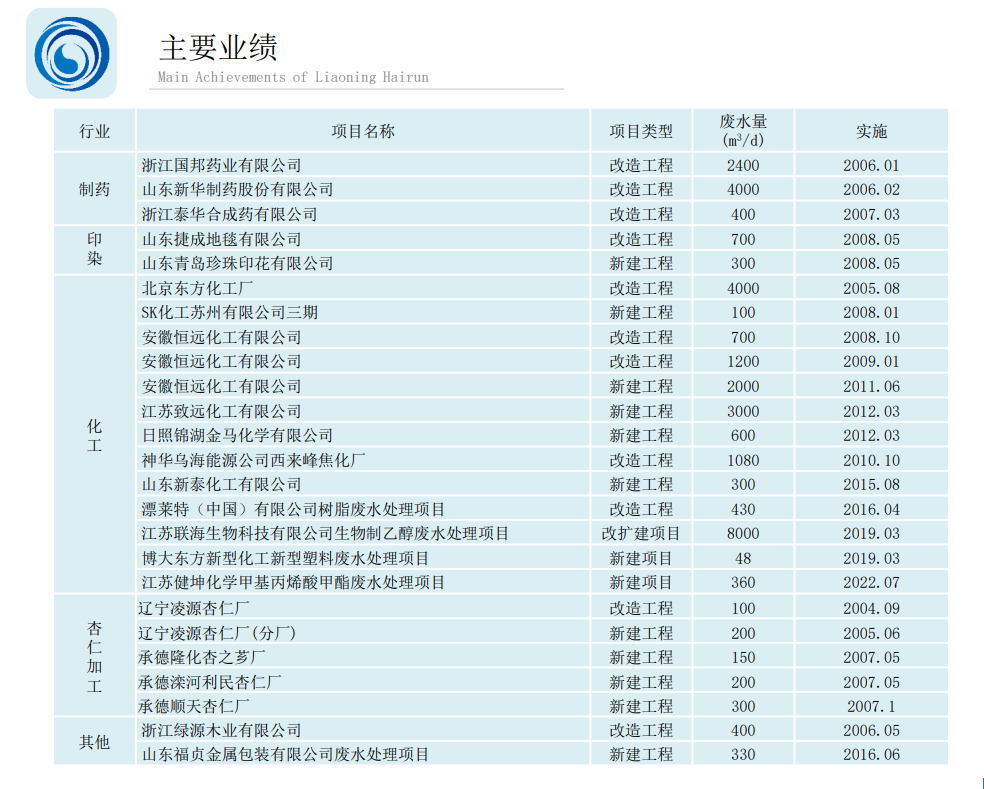This screenshot has height=789, width=984.
Task: Select the 杏仁加工 industry cell
Action: (95, 657)
